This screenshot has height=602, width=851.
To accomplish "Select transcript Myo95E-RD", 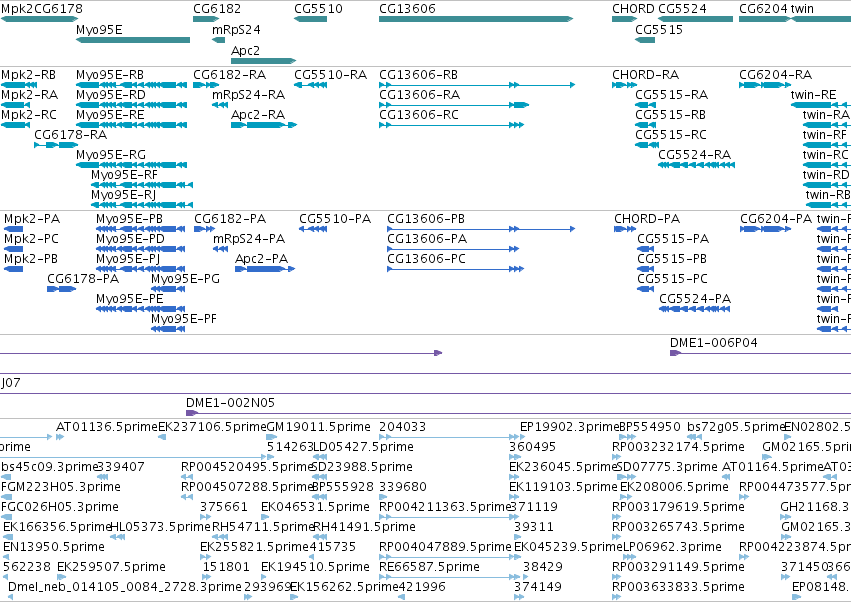I will coord(131,105).
